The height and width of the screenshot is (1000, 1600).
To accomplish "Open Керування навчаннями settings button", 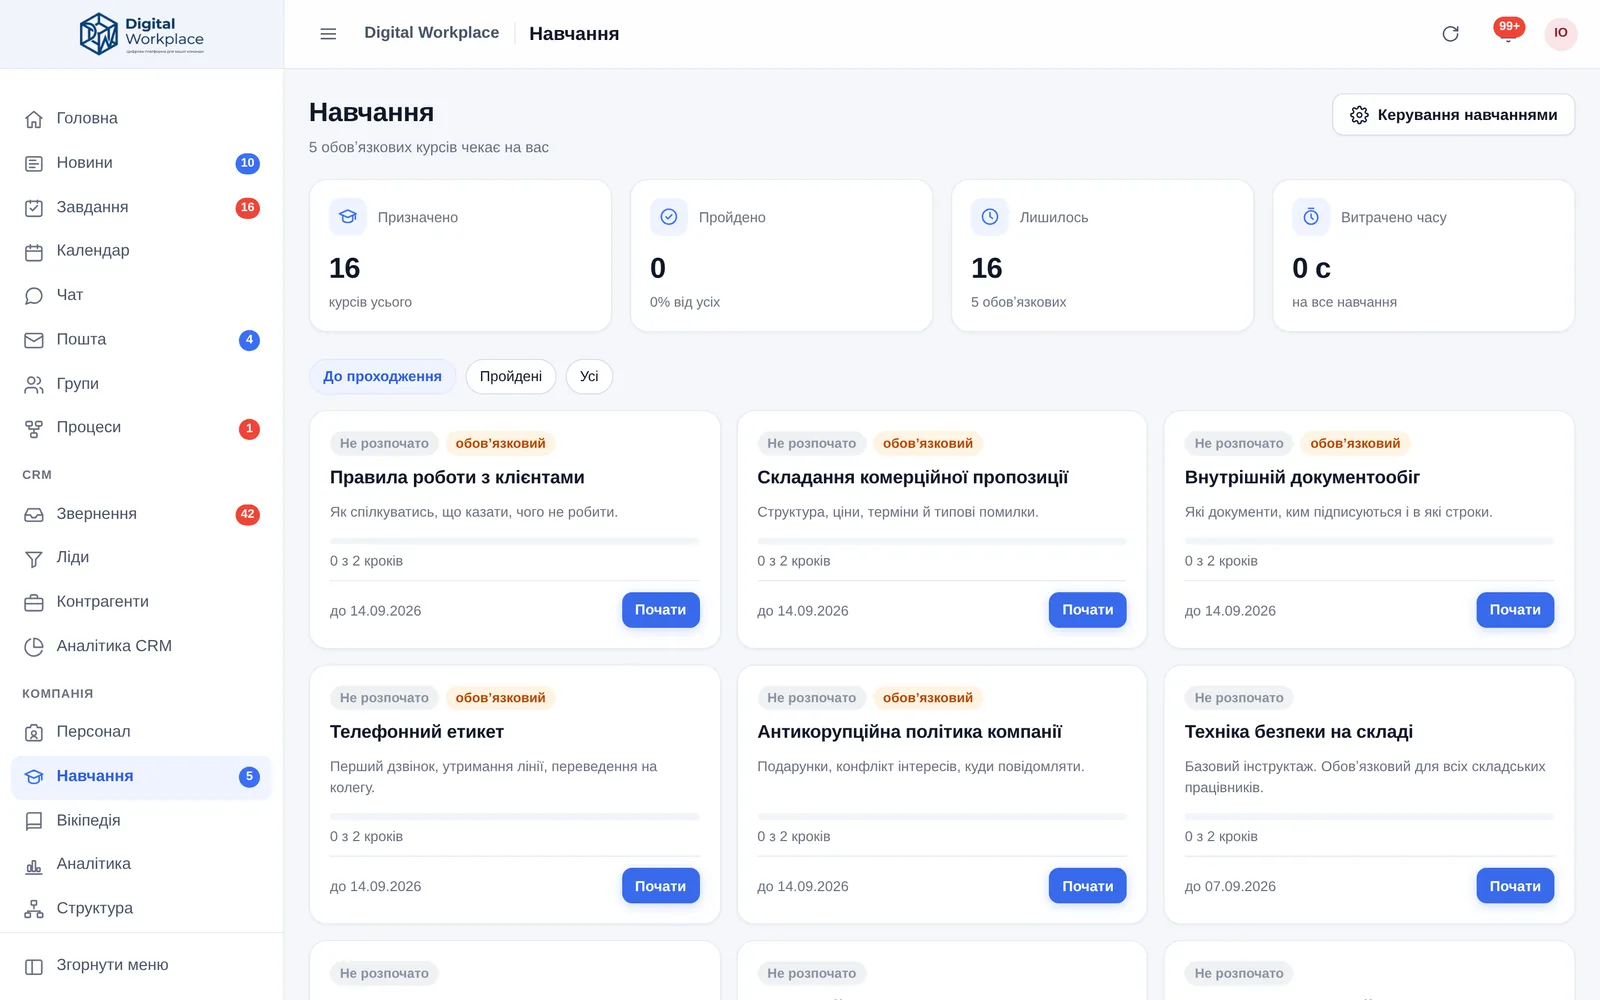I will pyautogui.click(x=1453, y=115).
